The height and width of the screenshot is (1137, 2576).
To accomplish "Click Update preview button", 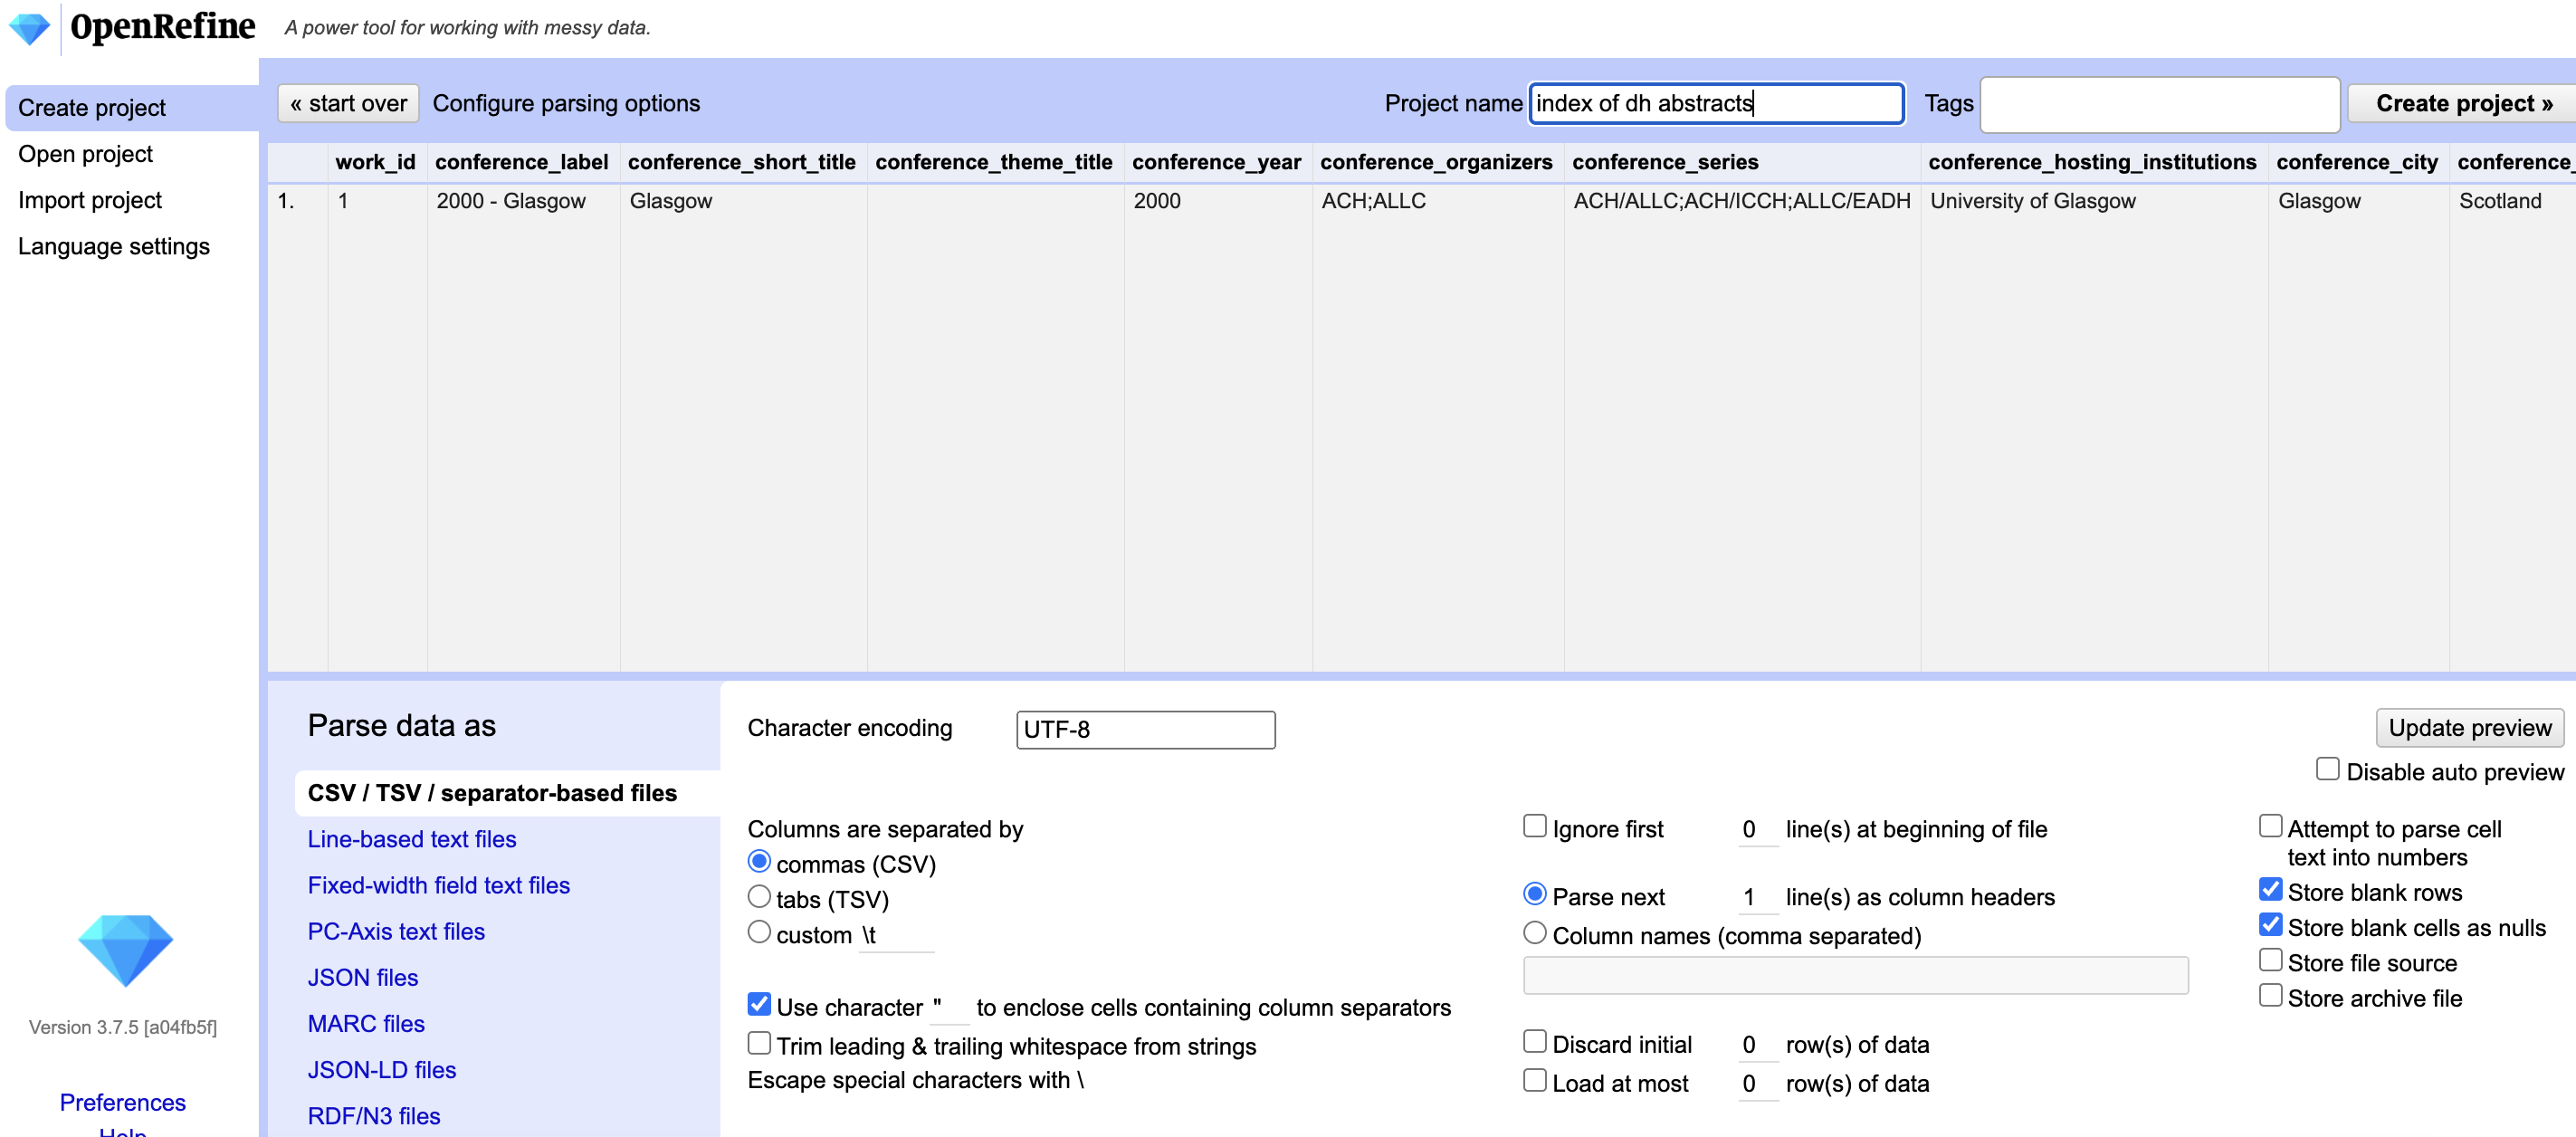I will [x=2468, y=727].
